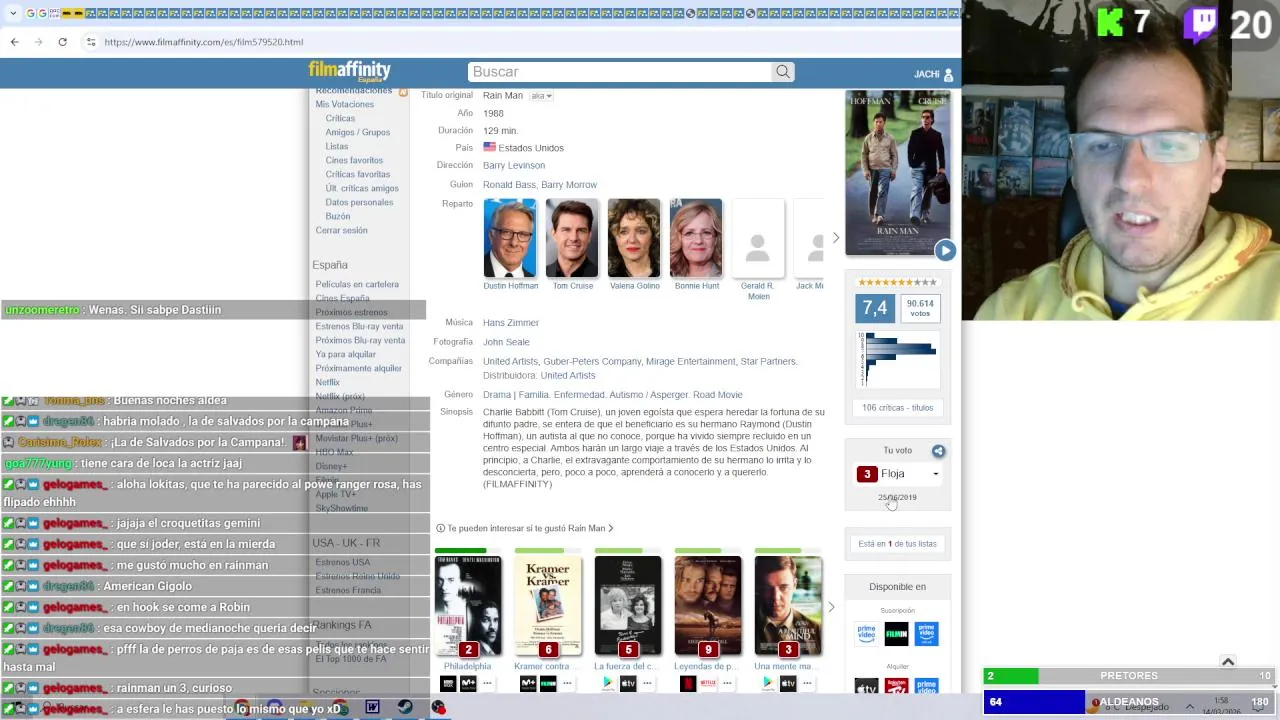Open more providers under Philadelphia
The height and width of the screenshot is (720, 1280).
pos(487,683)
